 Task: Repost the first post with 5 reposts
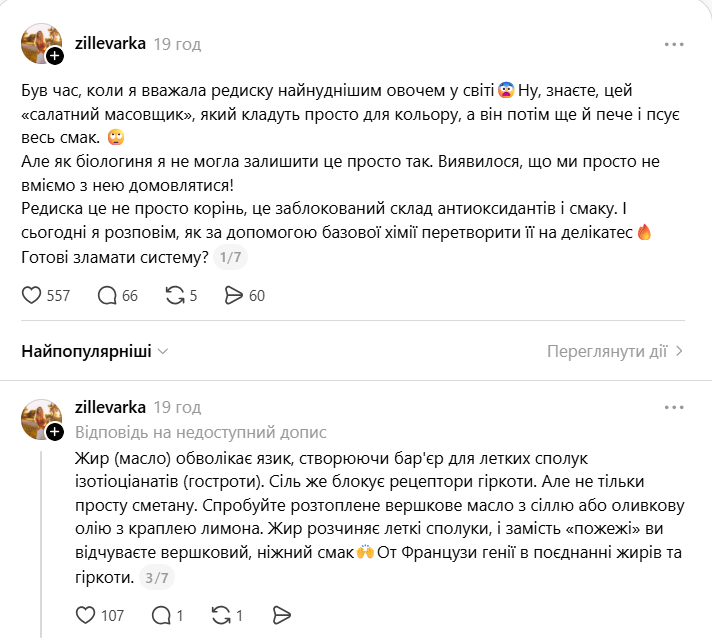coord(174,295)
